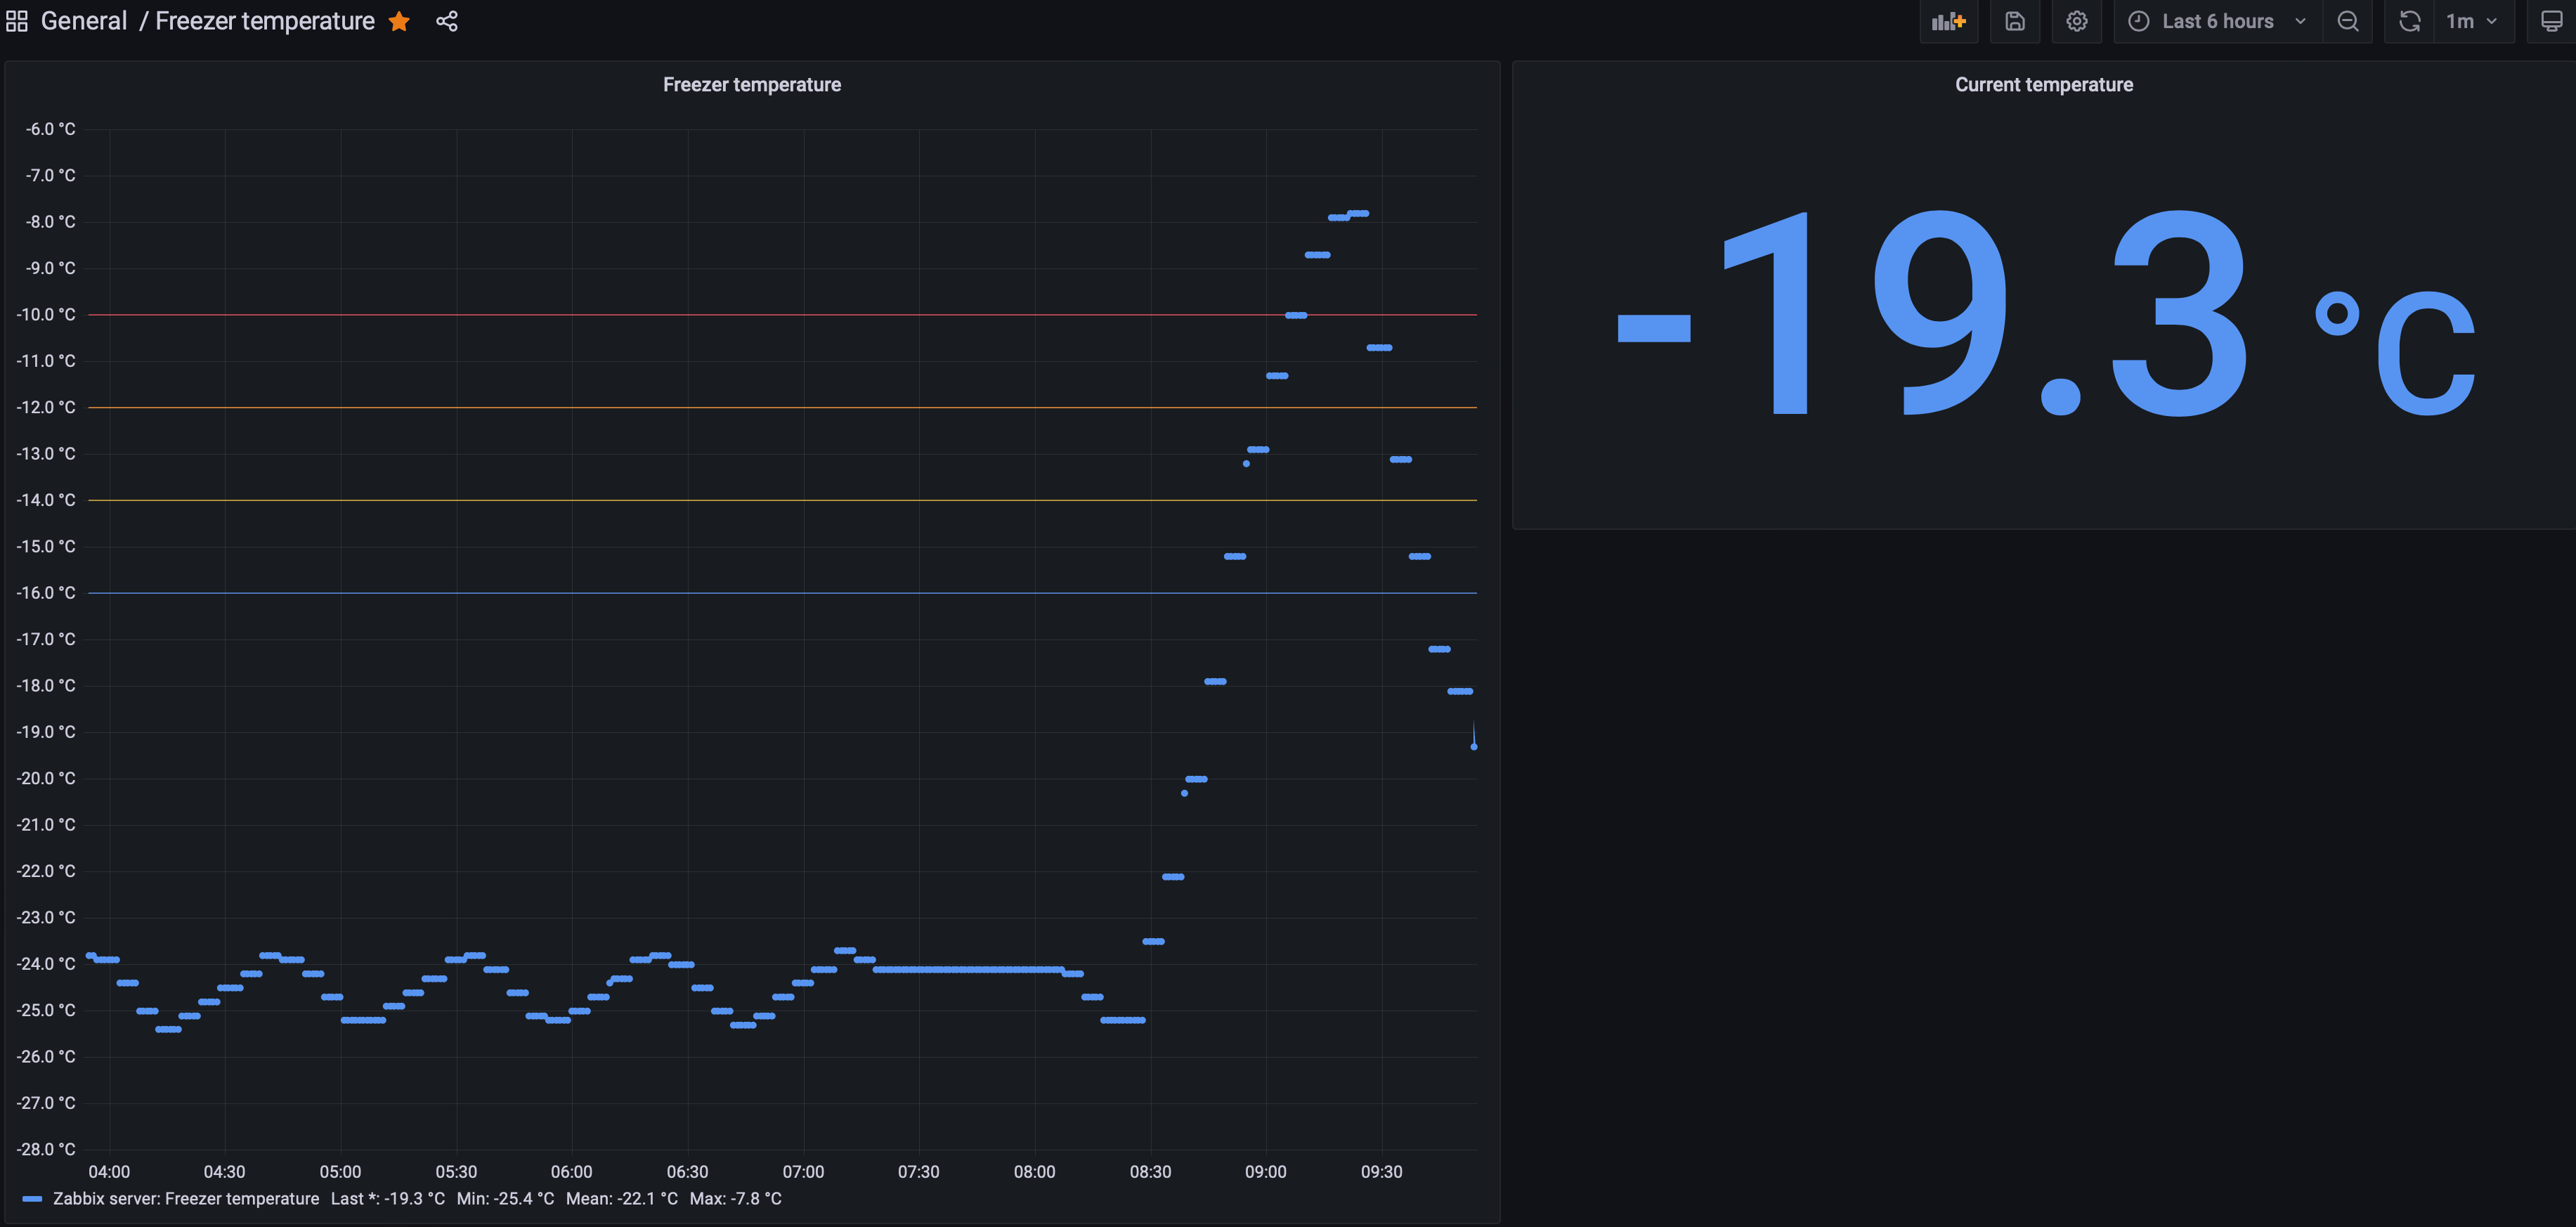Click the clock icon in the time picker
Image resolution: width=2576 pixels, height=1227 pixels.
click(2138, 20)
